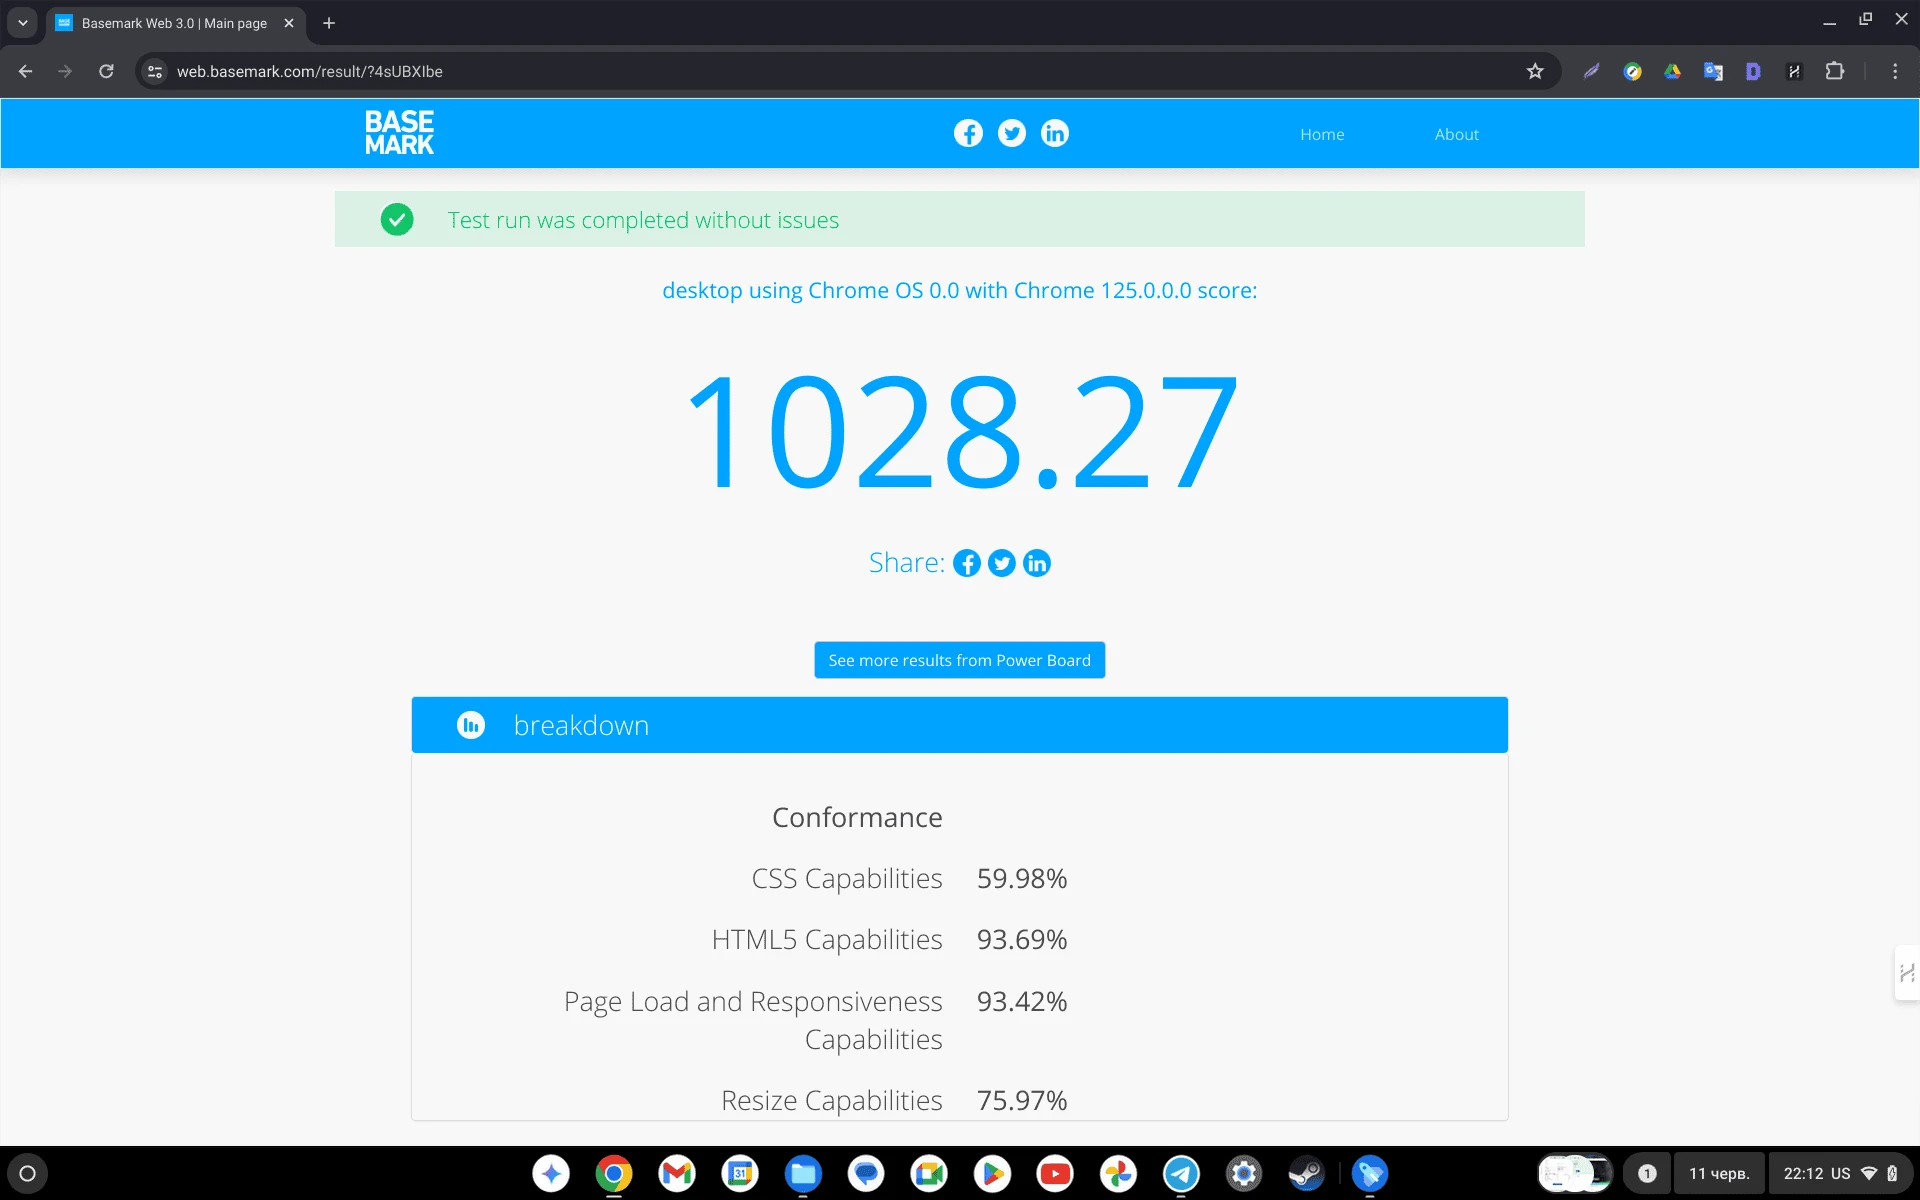This screenshot has width=1920, height=1200.
Task: Bookmark this page with the star icon
Action: (1535, 71)
